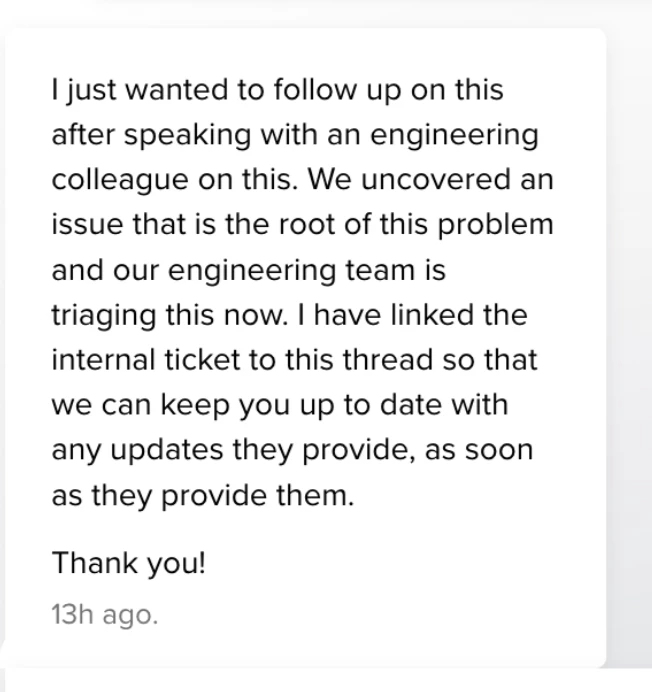Screen dimensions: 652x692
Task: Click the "Thank you!" closing line
Action: click(128, 564)
